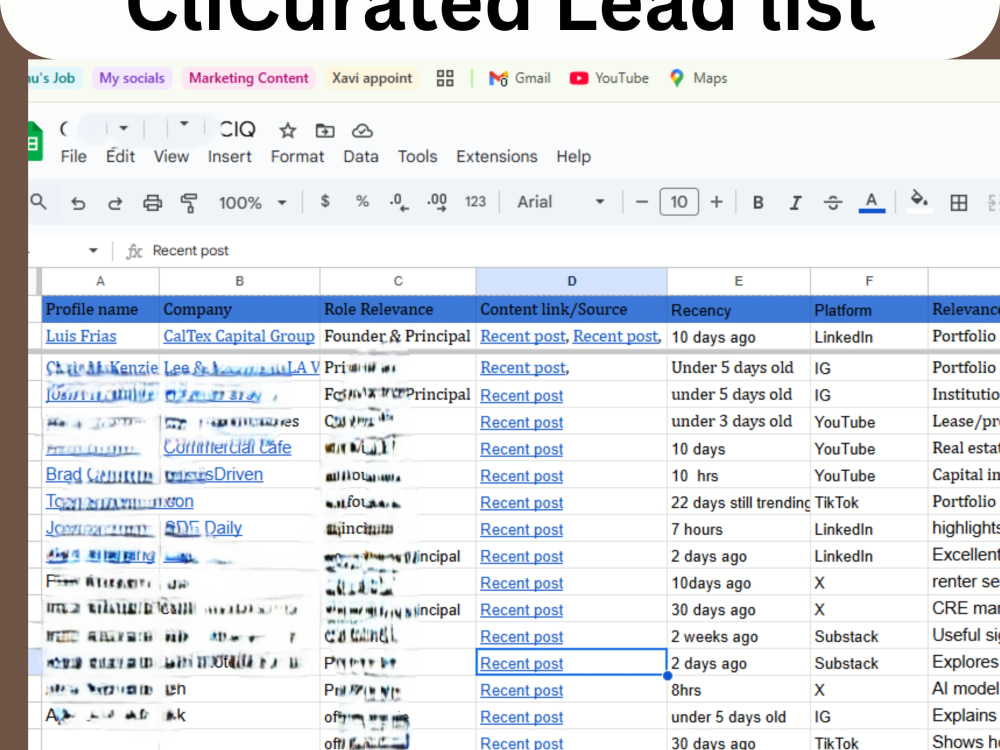Open the text color picker

(x=871, y=203)
